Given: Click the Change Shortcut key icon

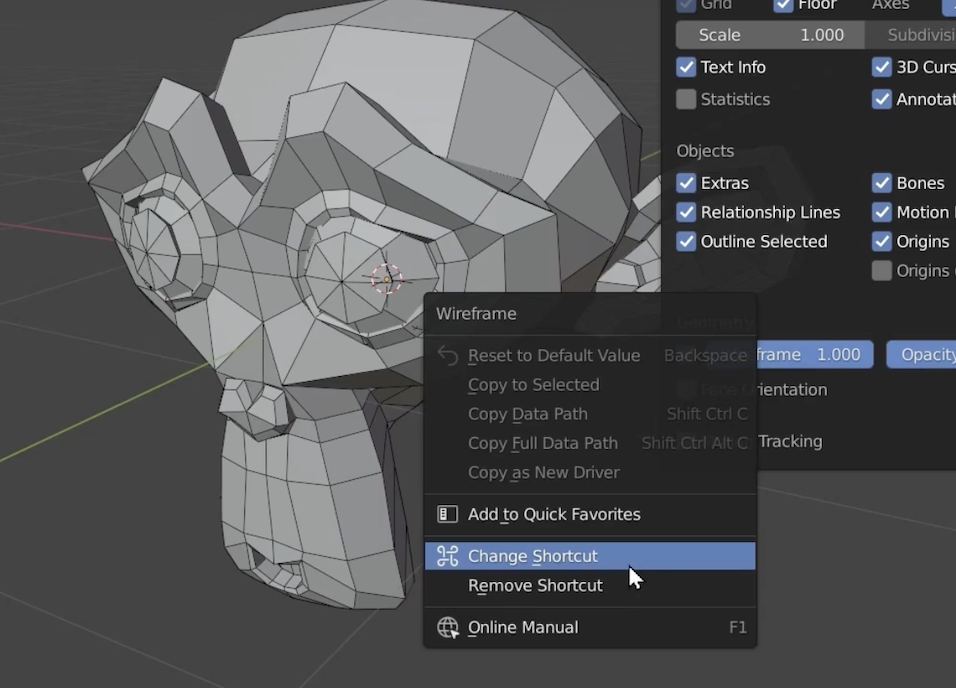Looking at the screenshot, I should (x=448, y=556).
